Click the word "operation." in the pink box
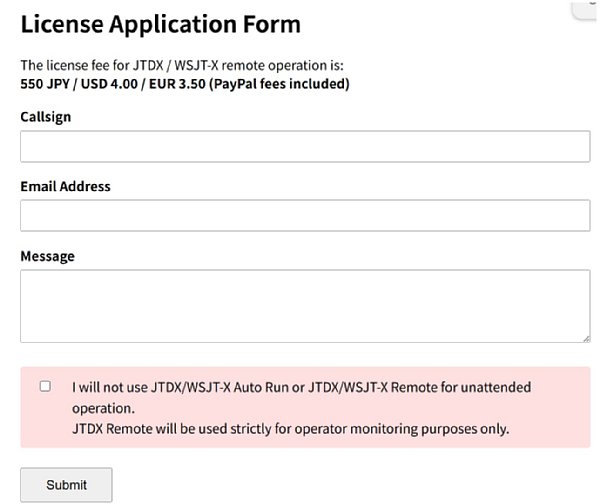 [103, 408]
